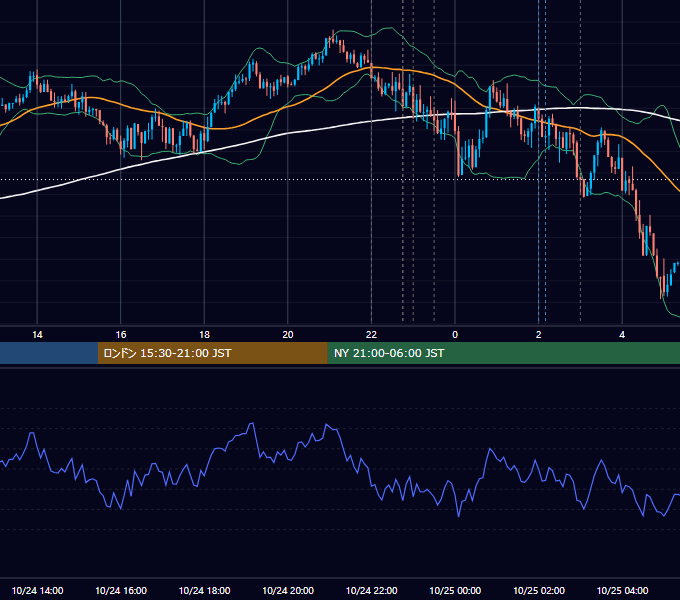Screen dimensions: 680x600
Task: Click the hour label 22 on chart axis
Action: [x=371, y=335]
